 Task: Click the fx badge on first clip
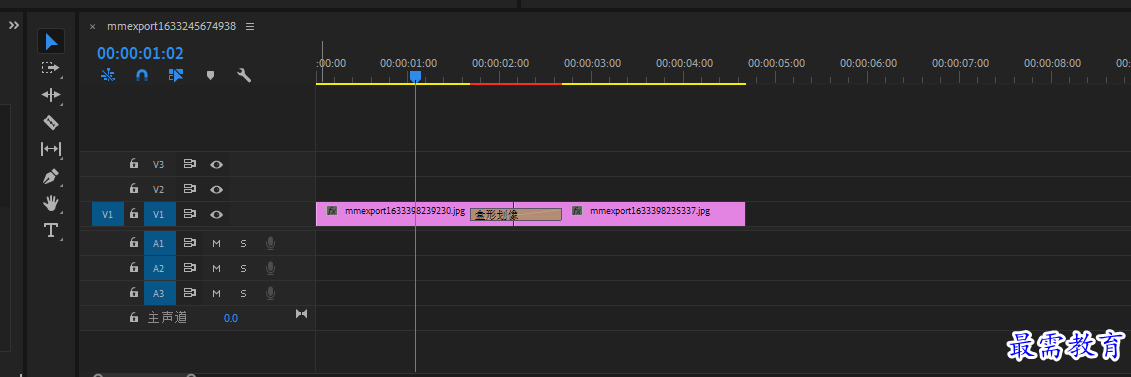(x=333, y=210)
